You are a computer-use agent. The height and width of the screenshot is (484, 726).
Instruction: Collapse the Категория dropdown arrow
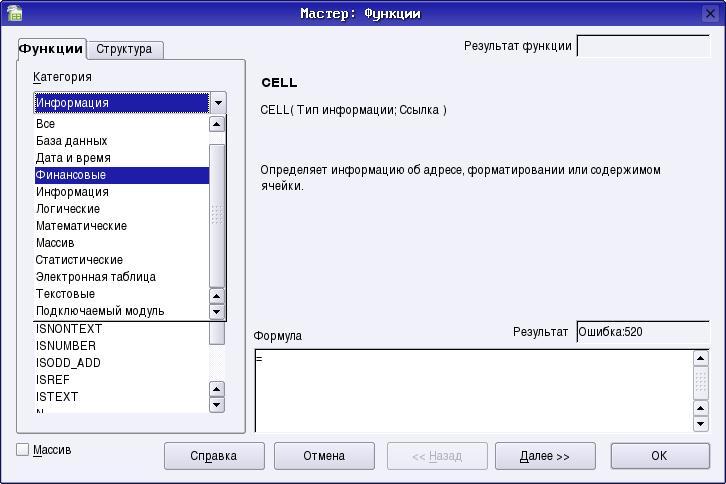click(x=218, y=103)
